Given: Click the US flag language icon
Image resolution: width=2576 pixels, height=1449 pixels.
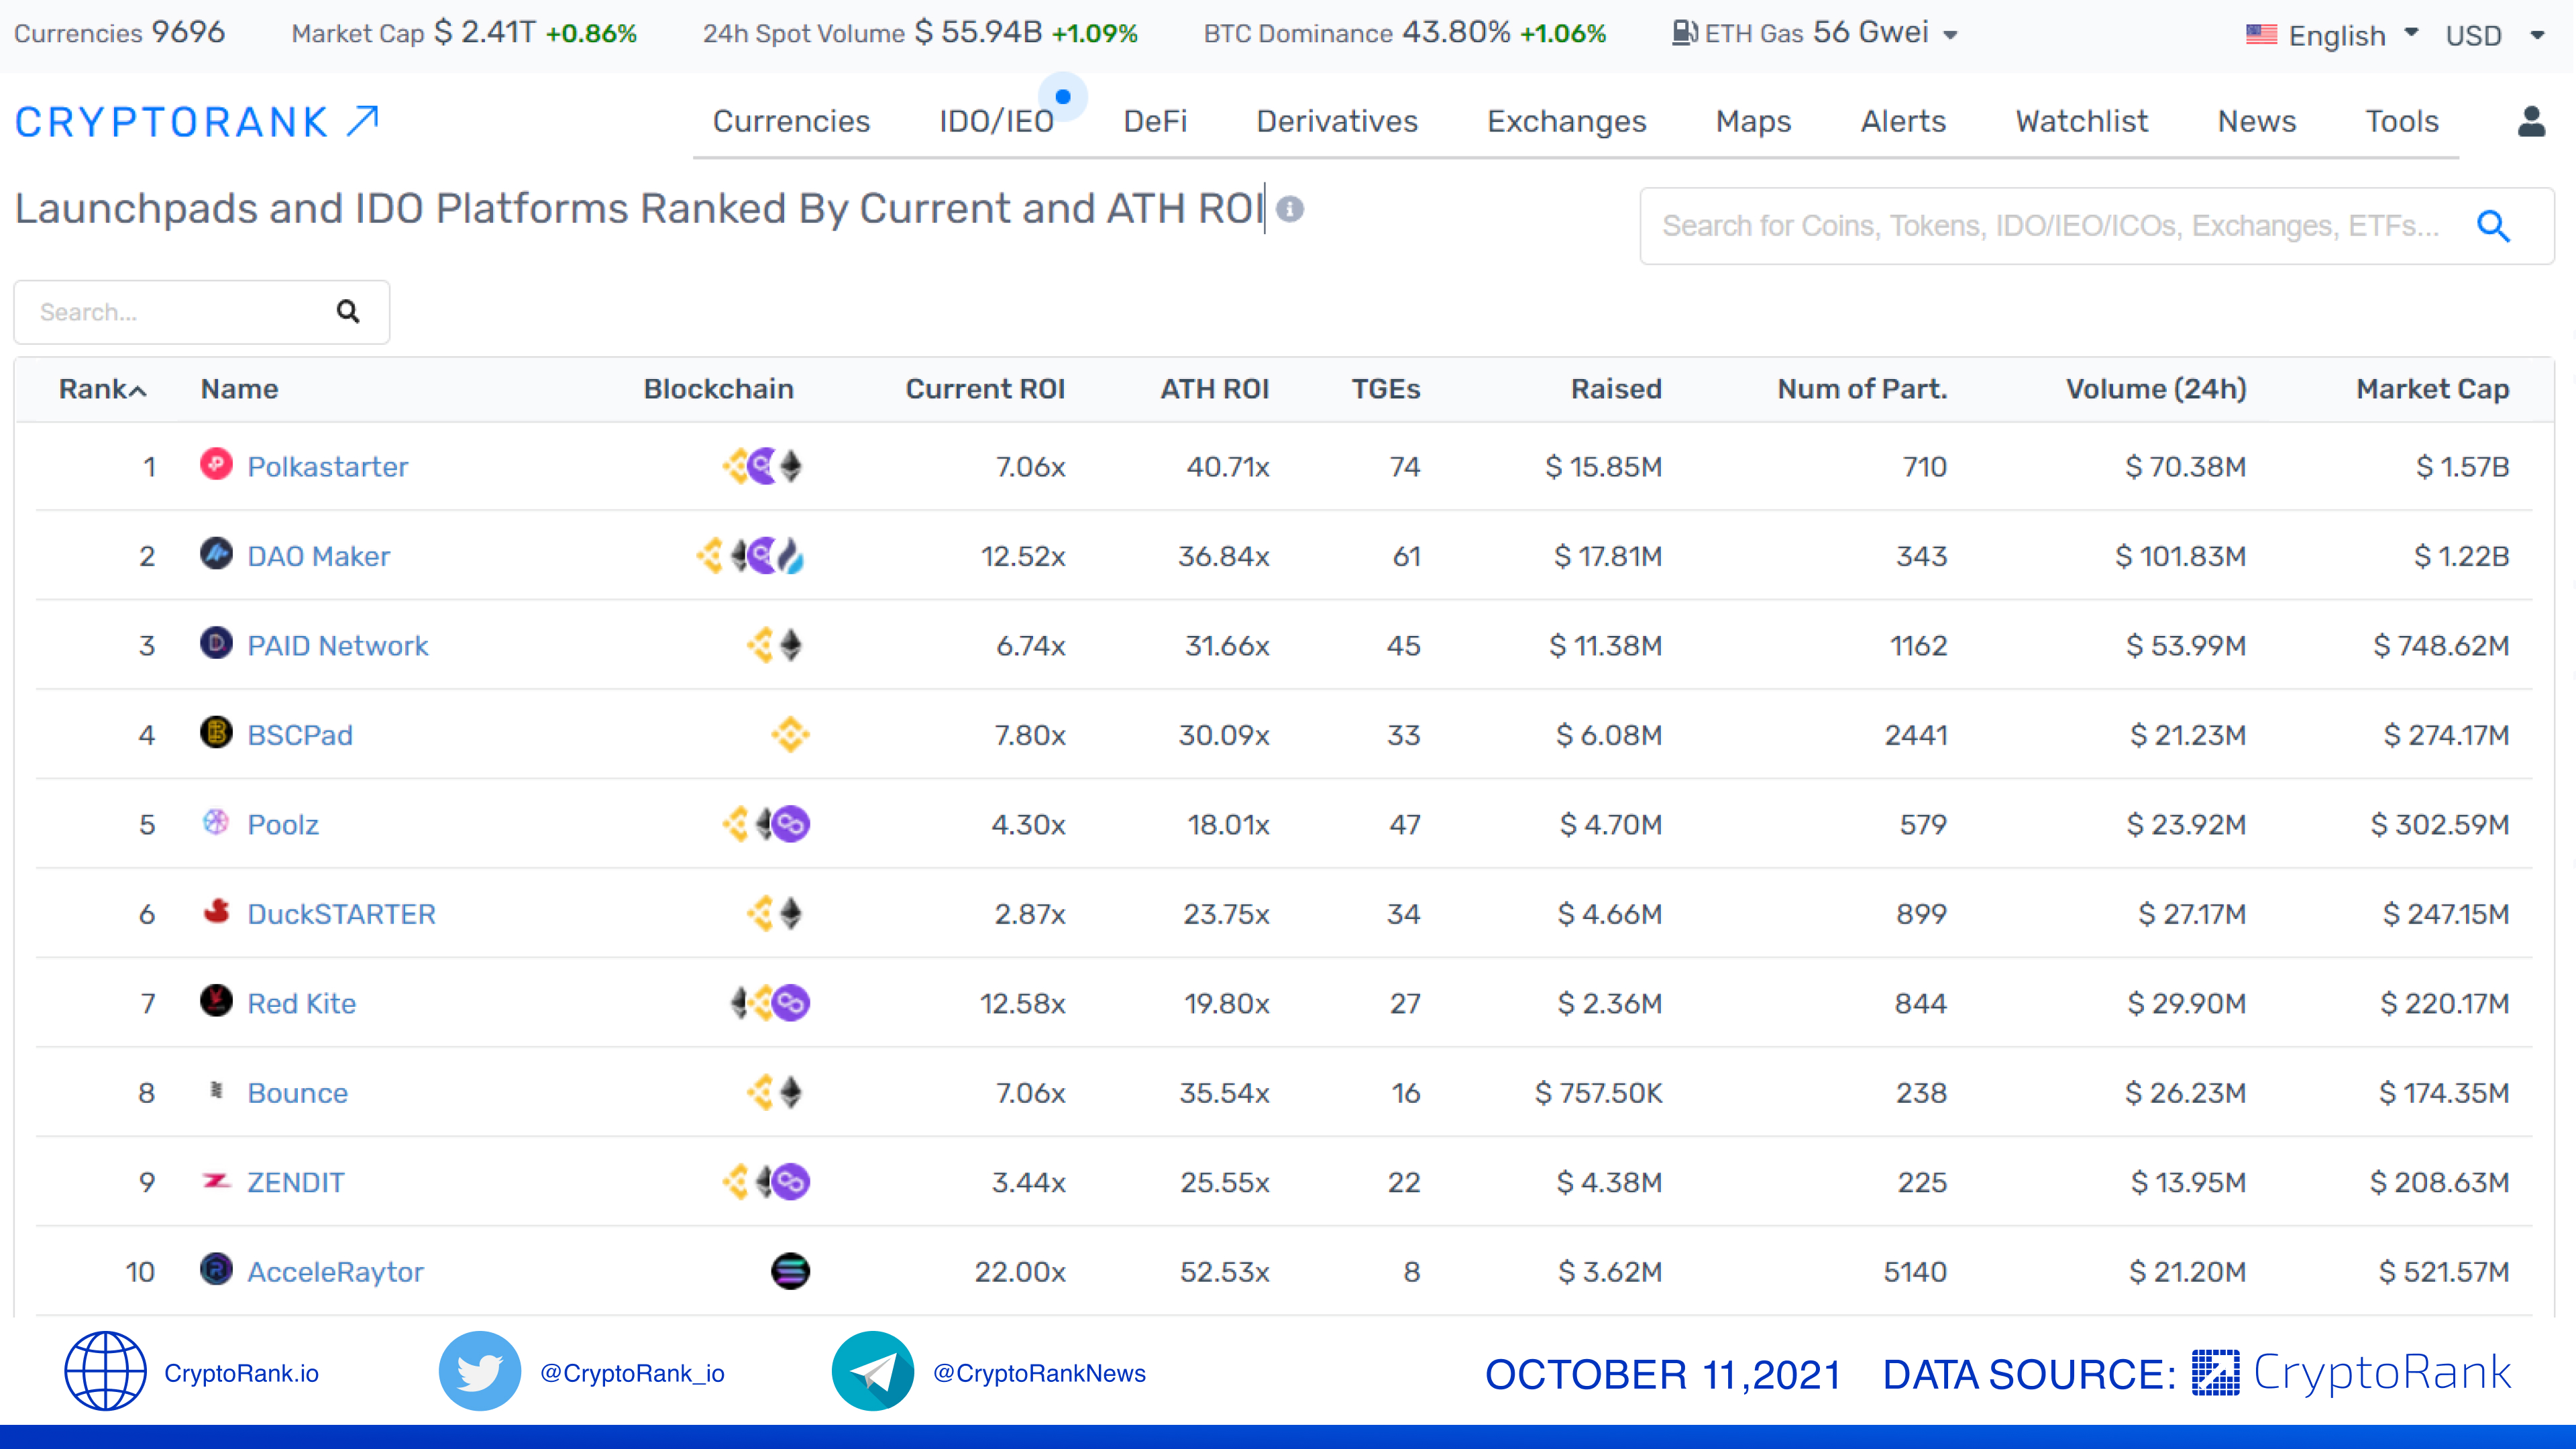Looking at the screenshot, I should tap(2261, 34).
